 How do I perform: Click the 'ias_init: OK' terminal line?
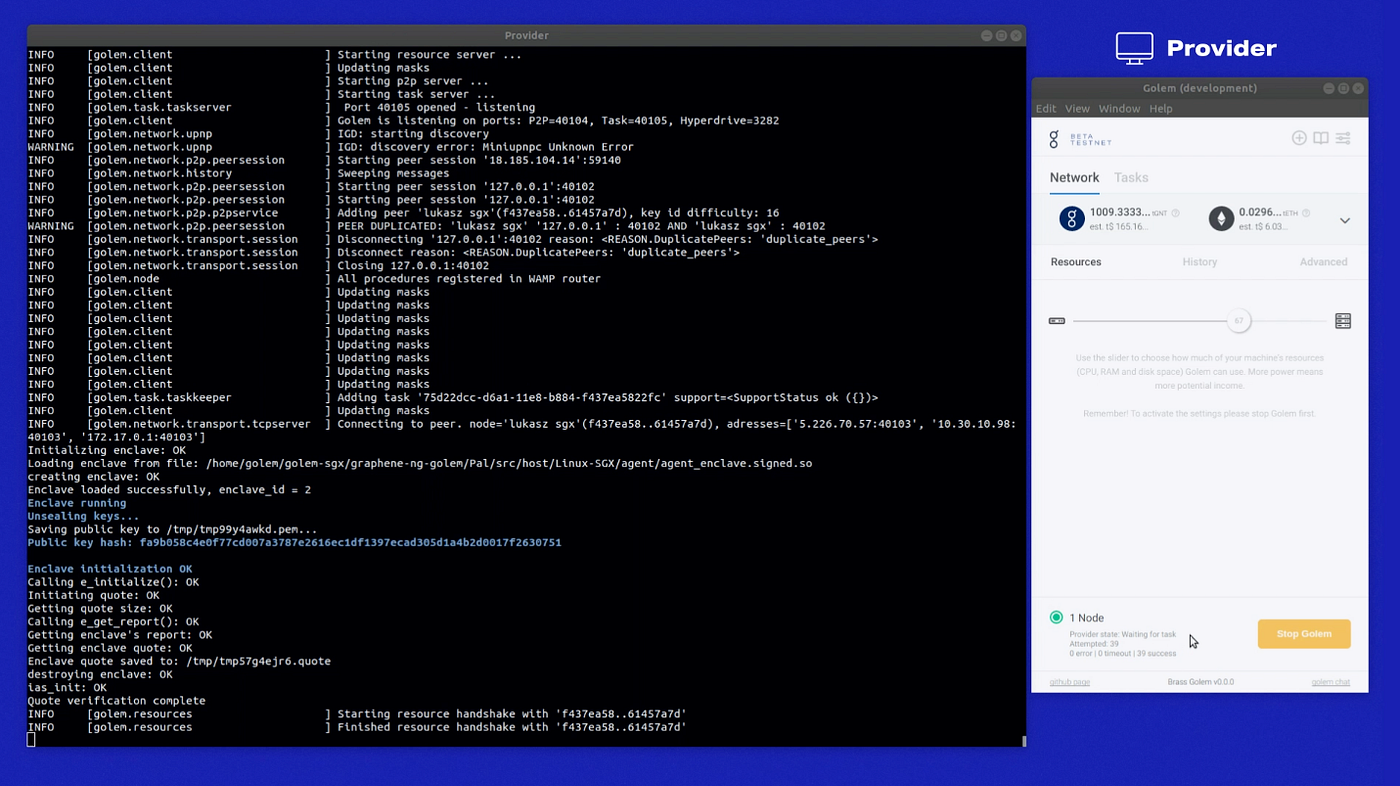pos(67,688)
